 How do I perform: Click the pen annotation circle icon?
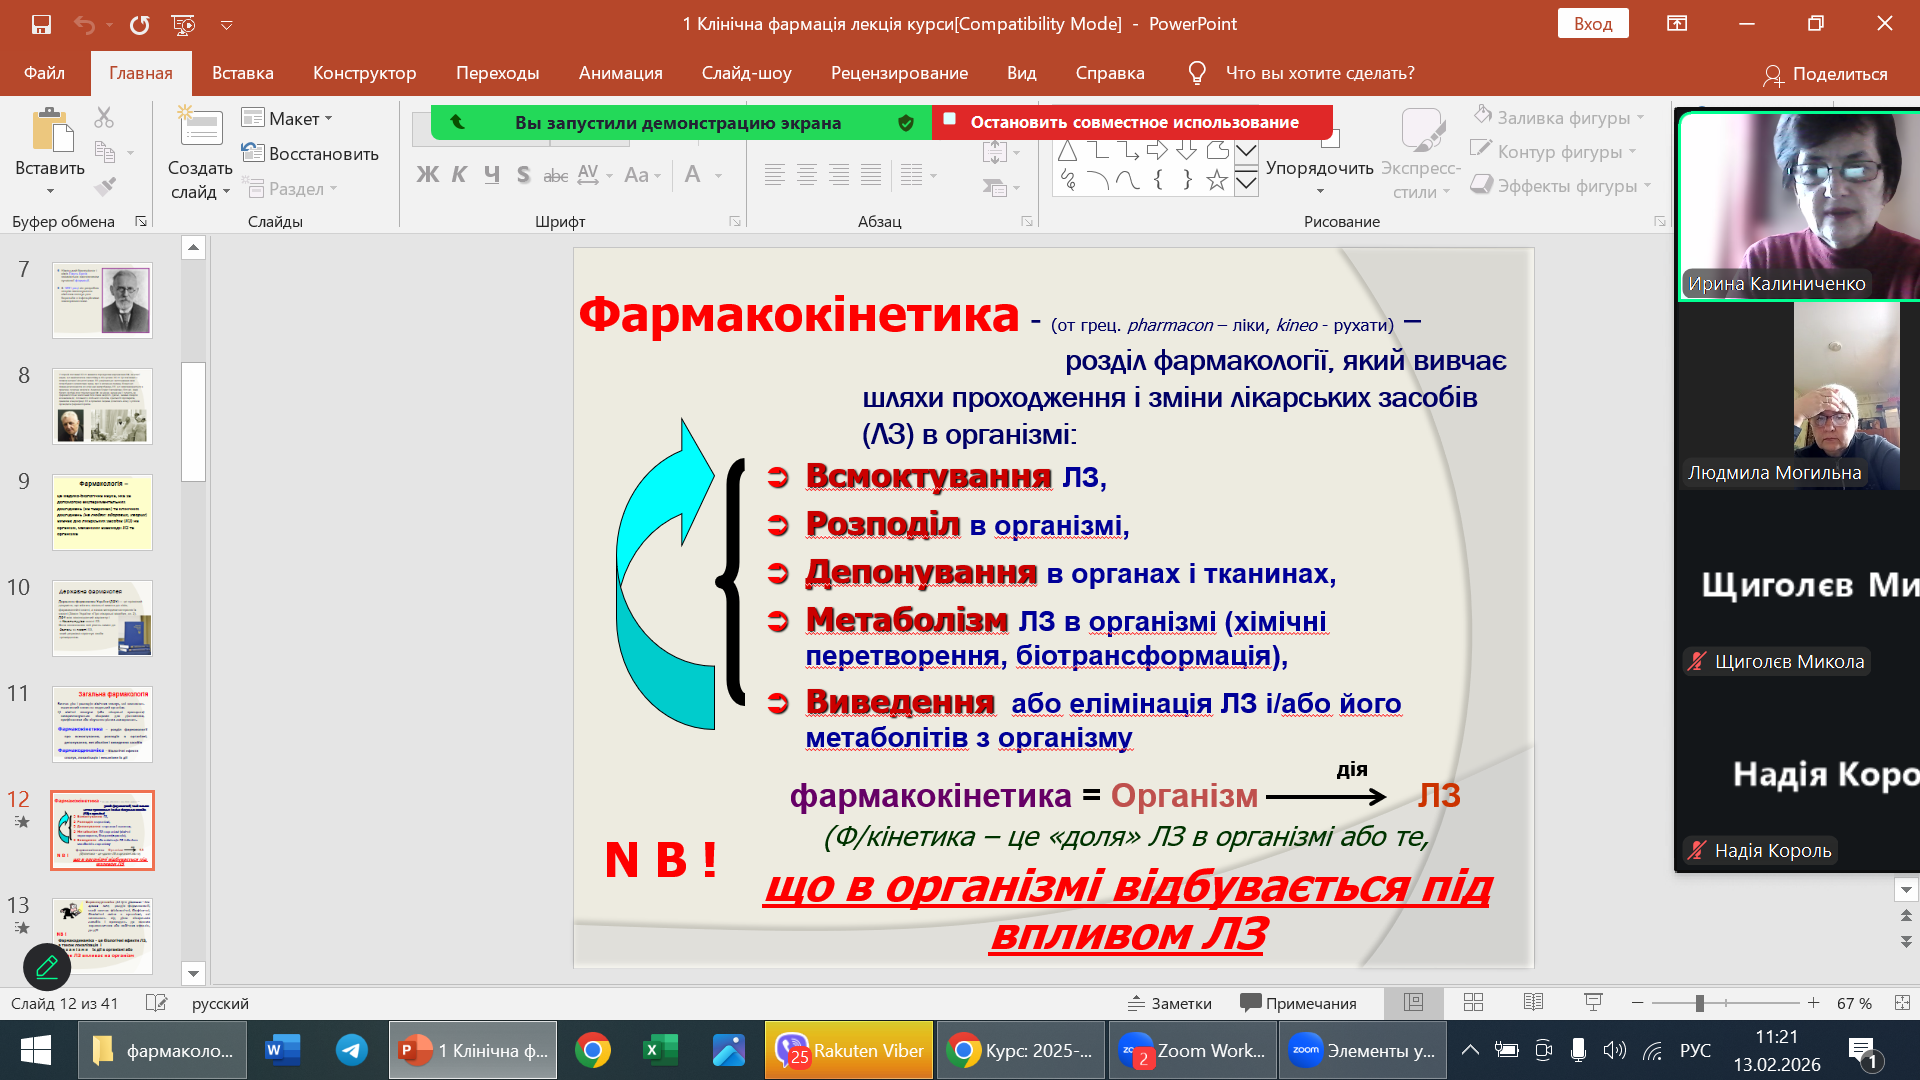pos(47,967)
